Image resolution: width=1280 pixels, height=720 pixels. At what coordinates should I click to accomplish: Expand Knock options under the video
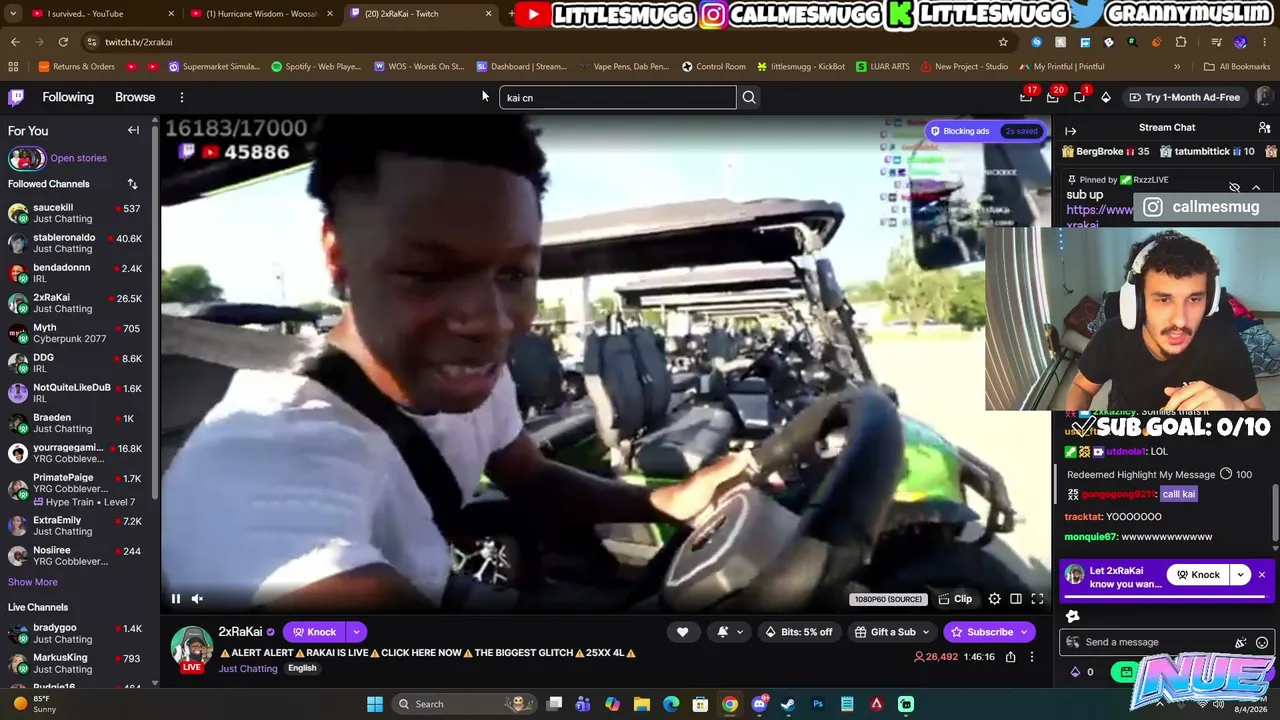(x=356, y=632)
